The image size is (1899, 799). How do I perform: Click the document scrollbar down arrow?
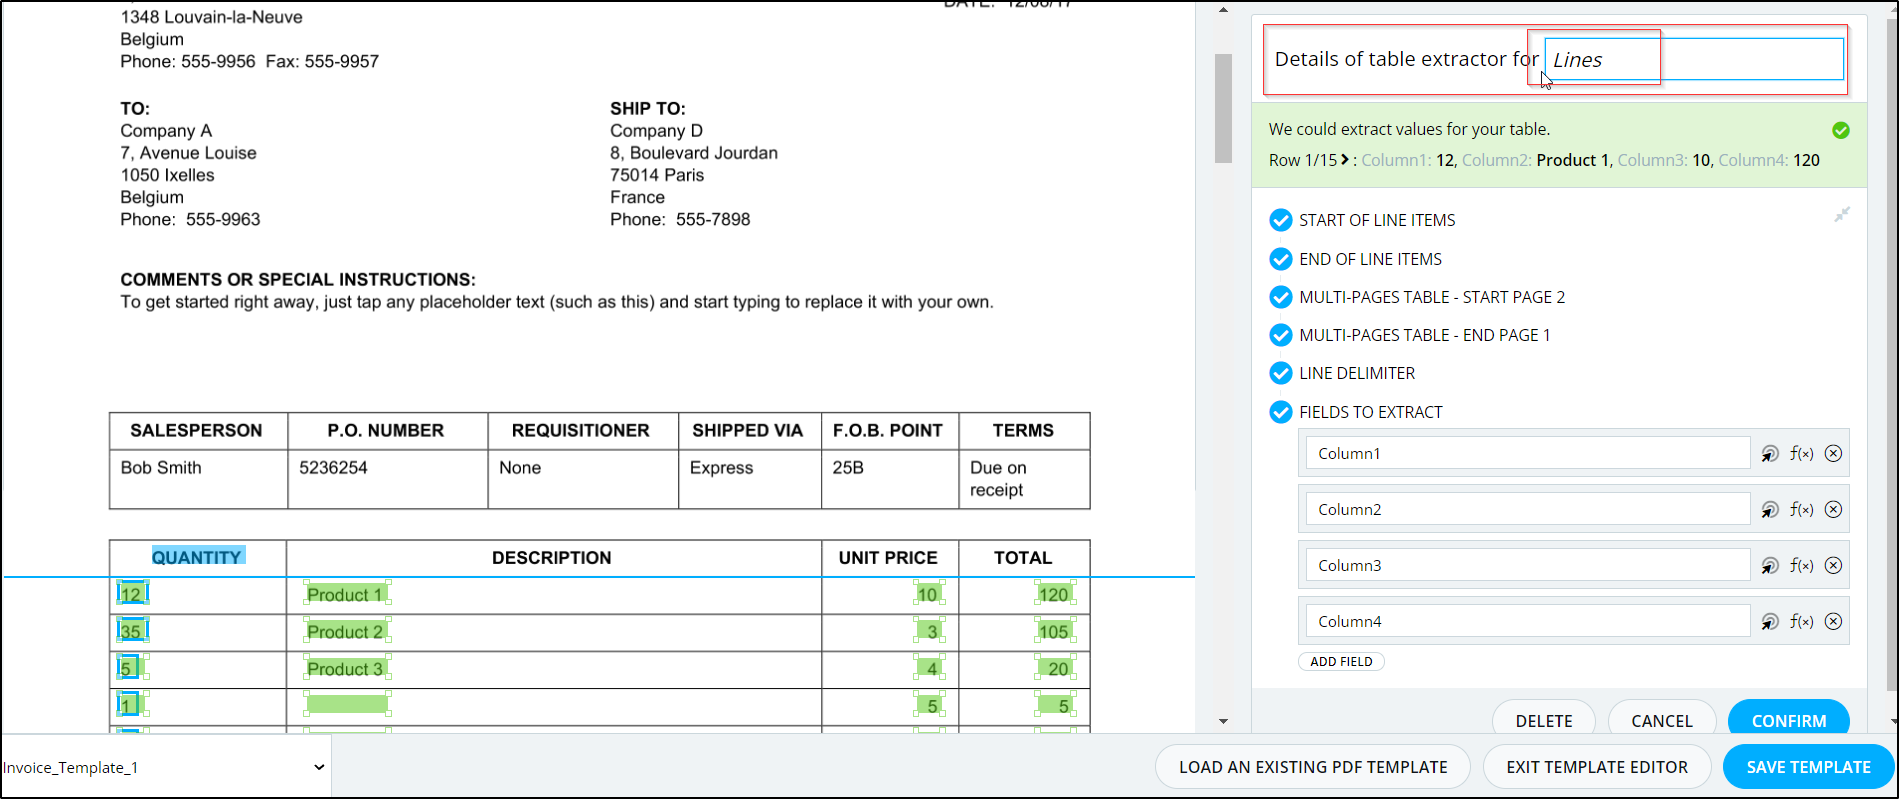(1223, 721)
